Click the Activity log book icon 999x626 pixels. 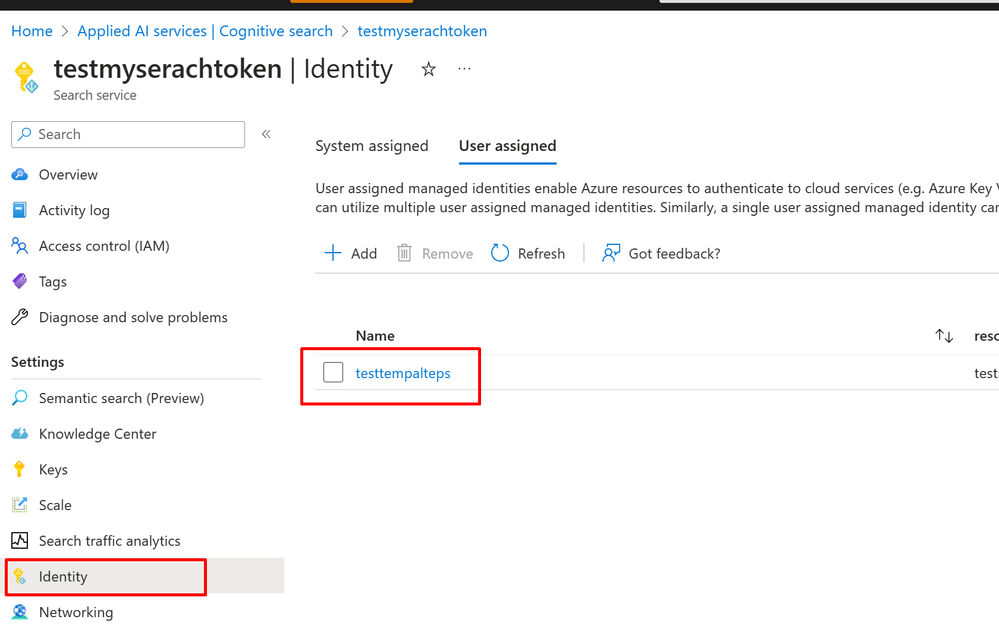tap(20, 210)
